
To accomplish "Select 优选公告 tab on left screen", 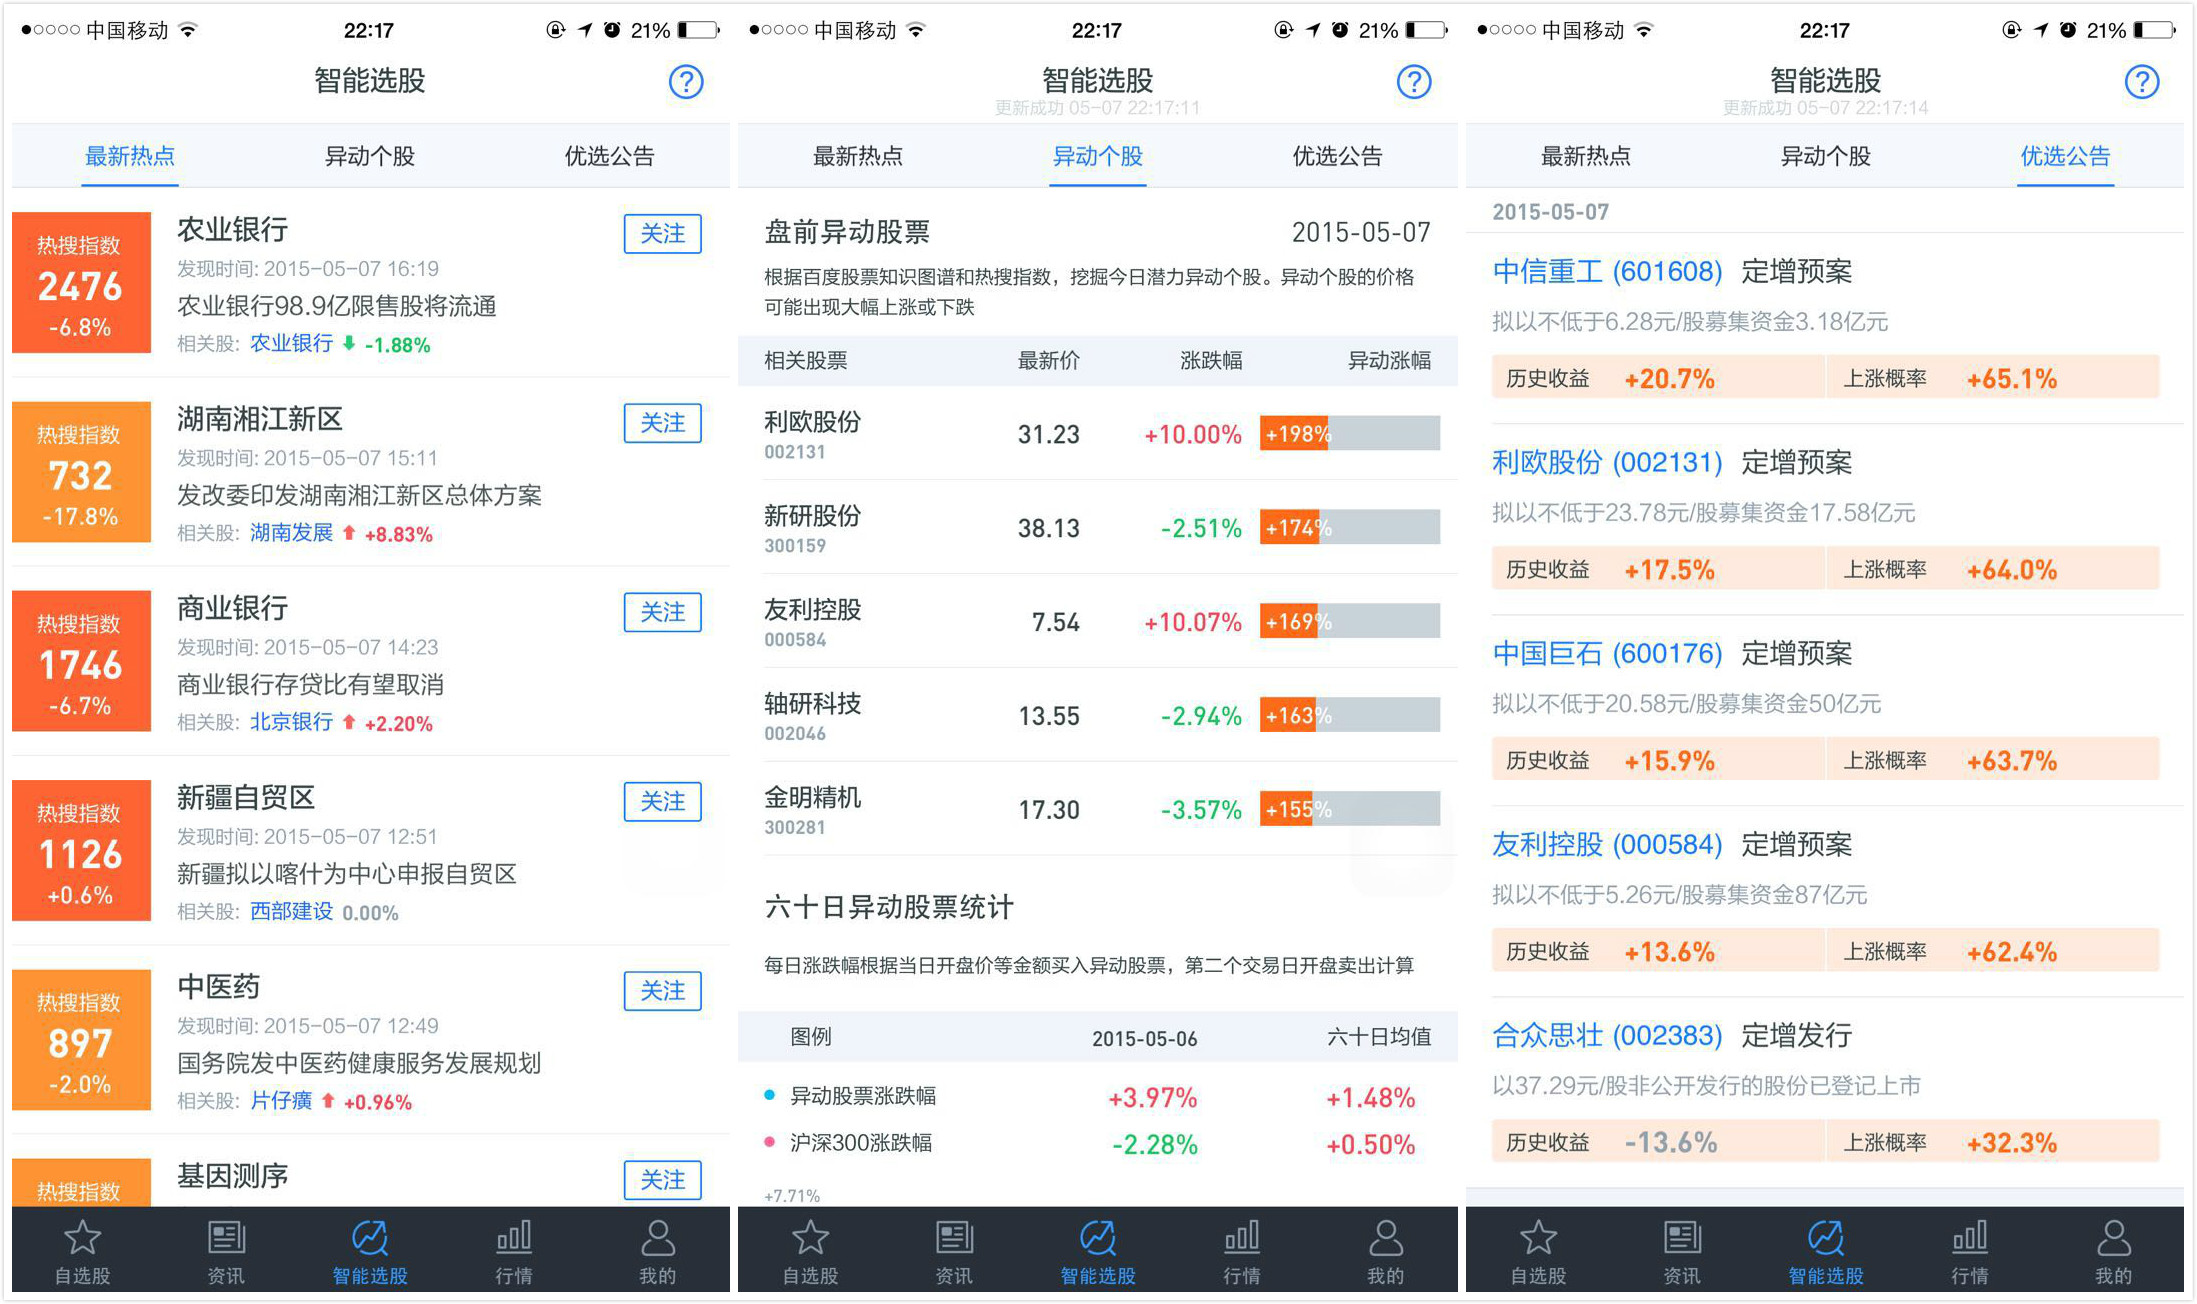I will click(x=610, y=156).
